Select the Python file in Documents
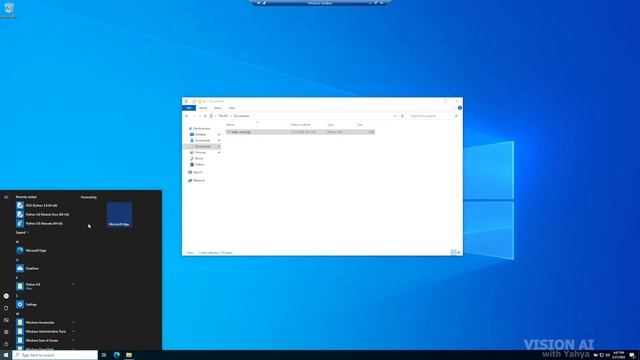This screenshot has height=360, width=640. coord(300,132)
